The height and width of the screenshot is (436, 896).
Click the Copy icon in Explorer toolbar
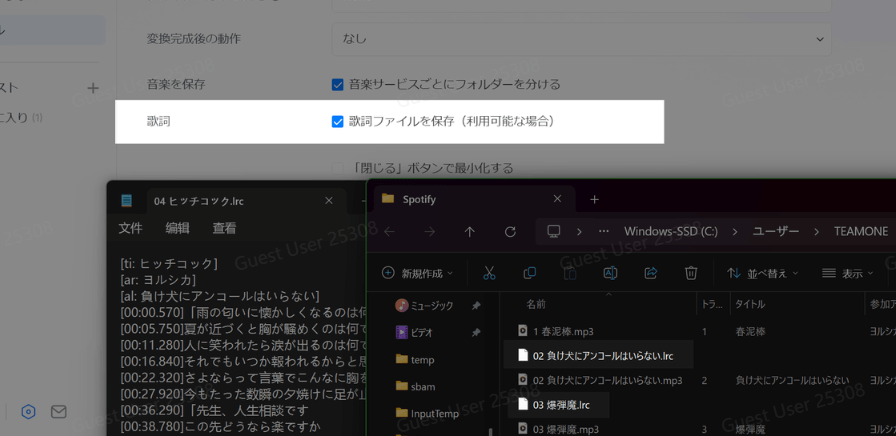[x=530, y=273]
